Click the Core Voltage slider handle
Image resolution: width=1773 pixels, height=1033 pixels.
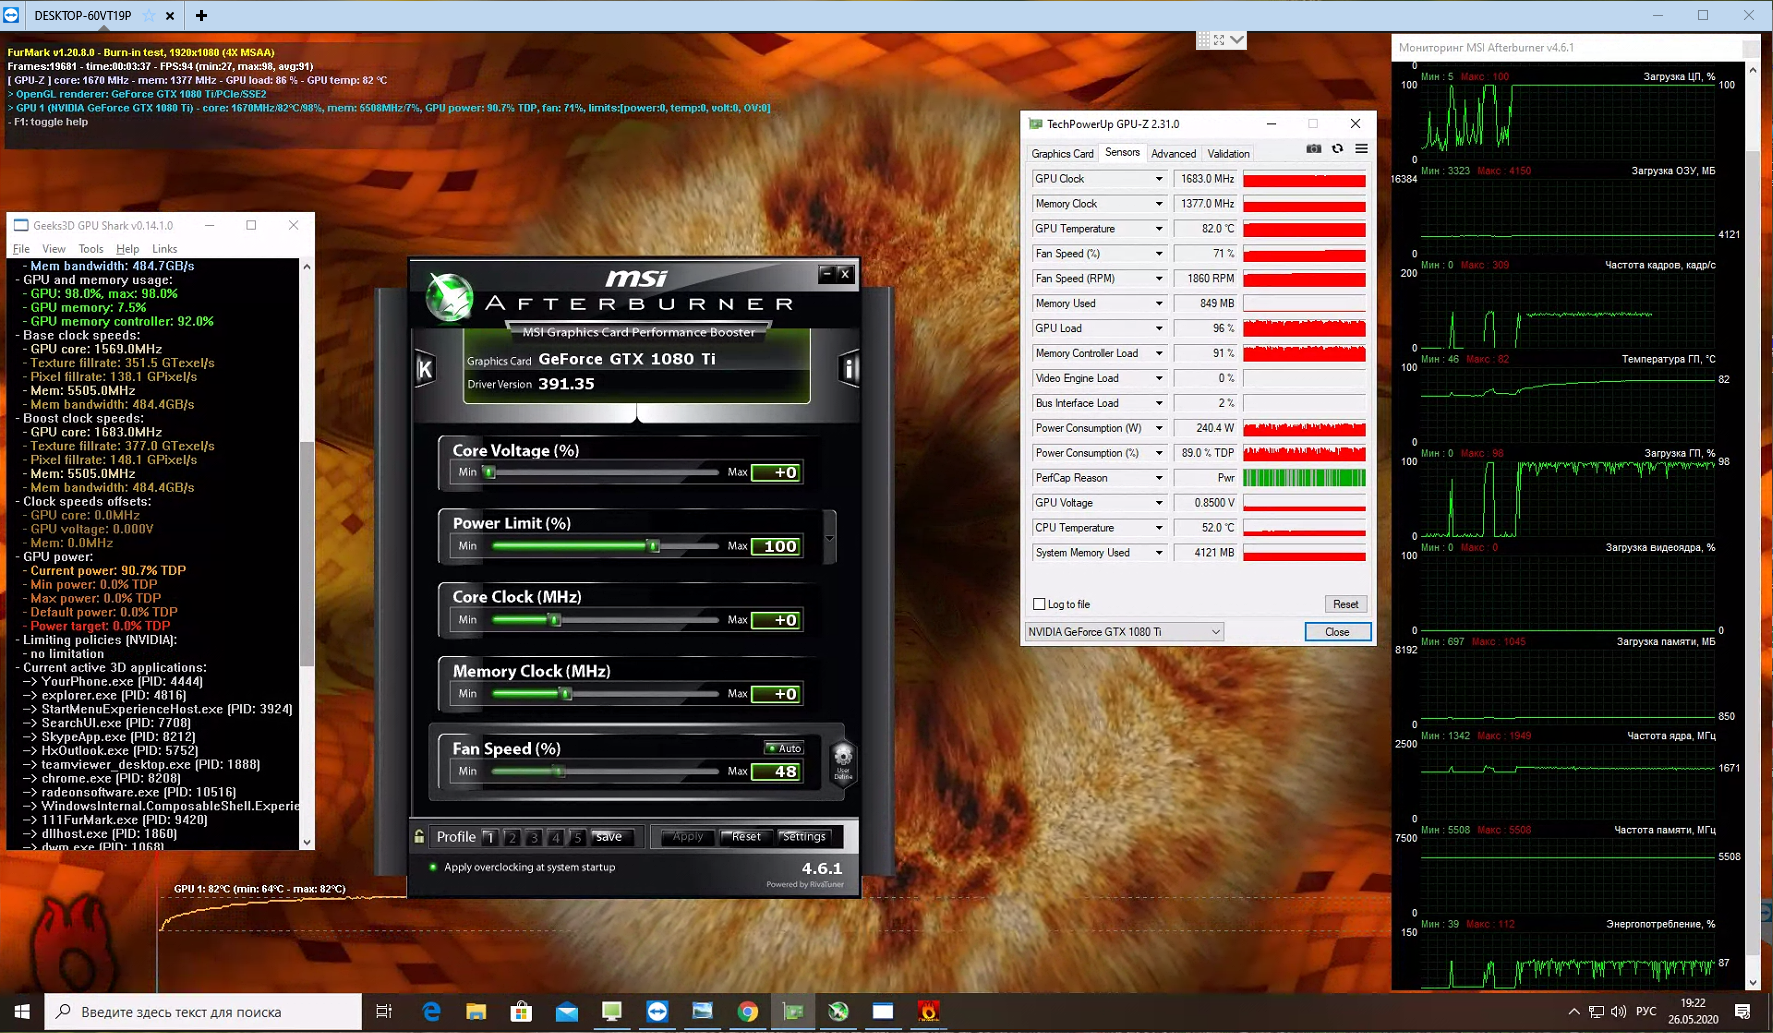pyautogui.click(x=489, y=472)
